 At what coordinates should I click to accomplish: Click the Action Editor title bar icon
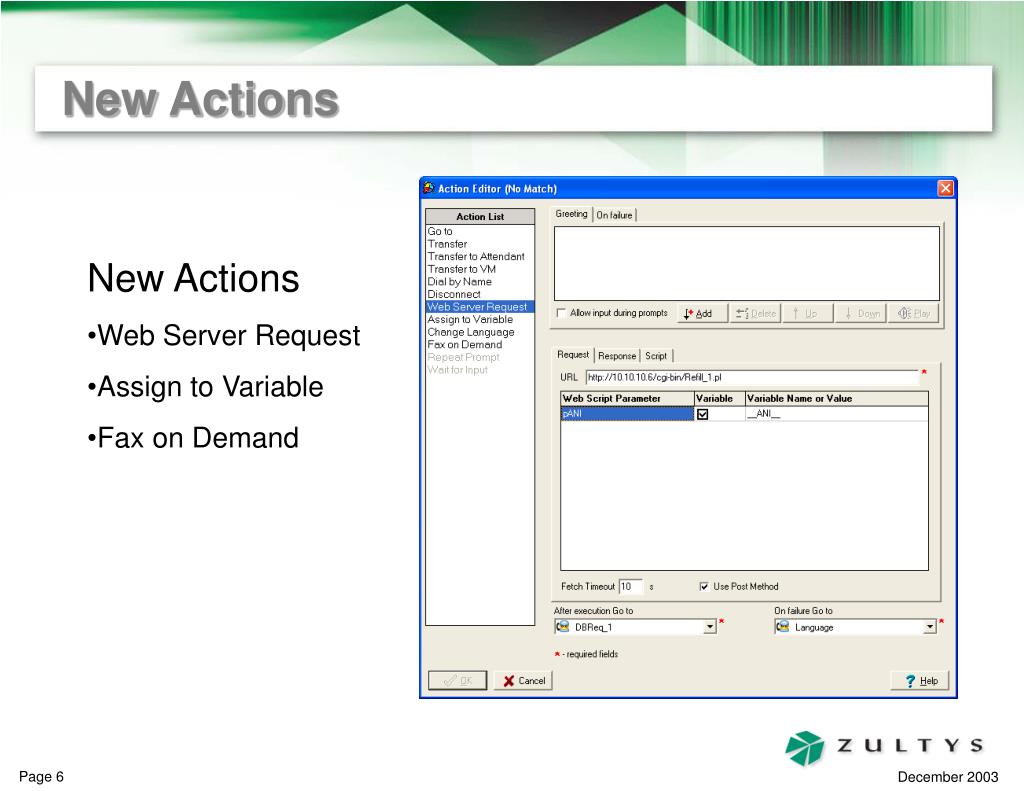coord(428,188)
